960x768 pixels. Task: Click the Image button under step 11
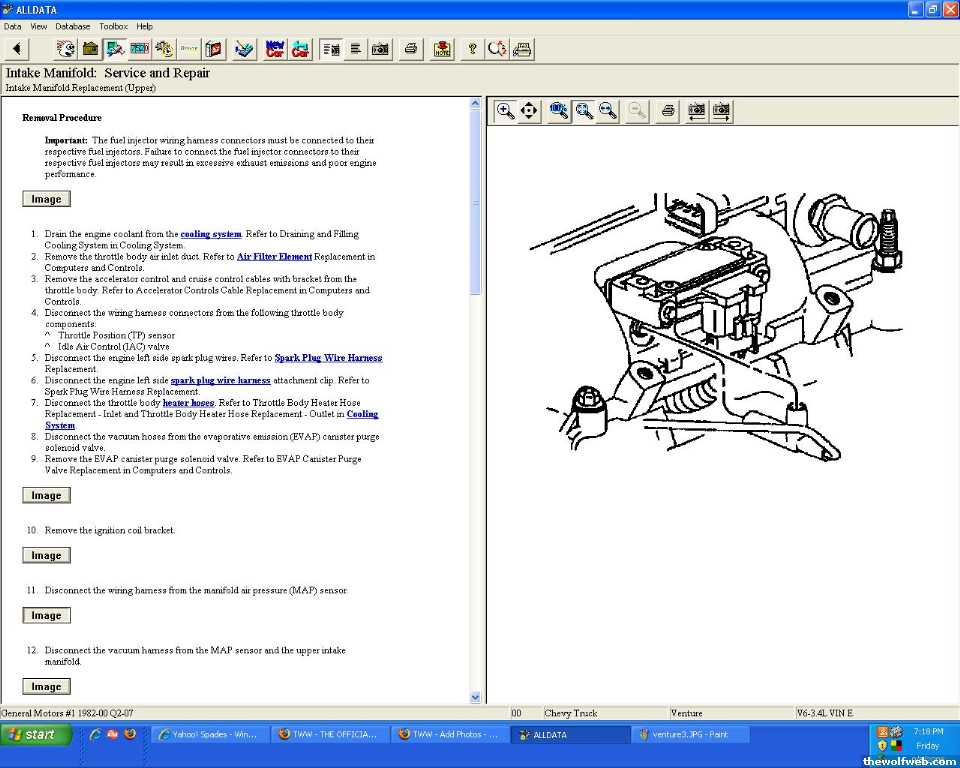coord(46,615)
